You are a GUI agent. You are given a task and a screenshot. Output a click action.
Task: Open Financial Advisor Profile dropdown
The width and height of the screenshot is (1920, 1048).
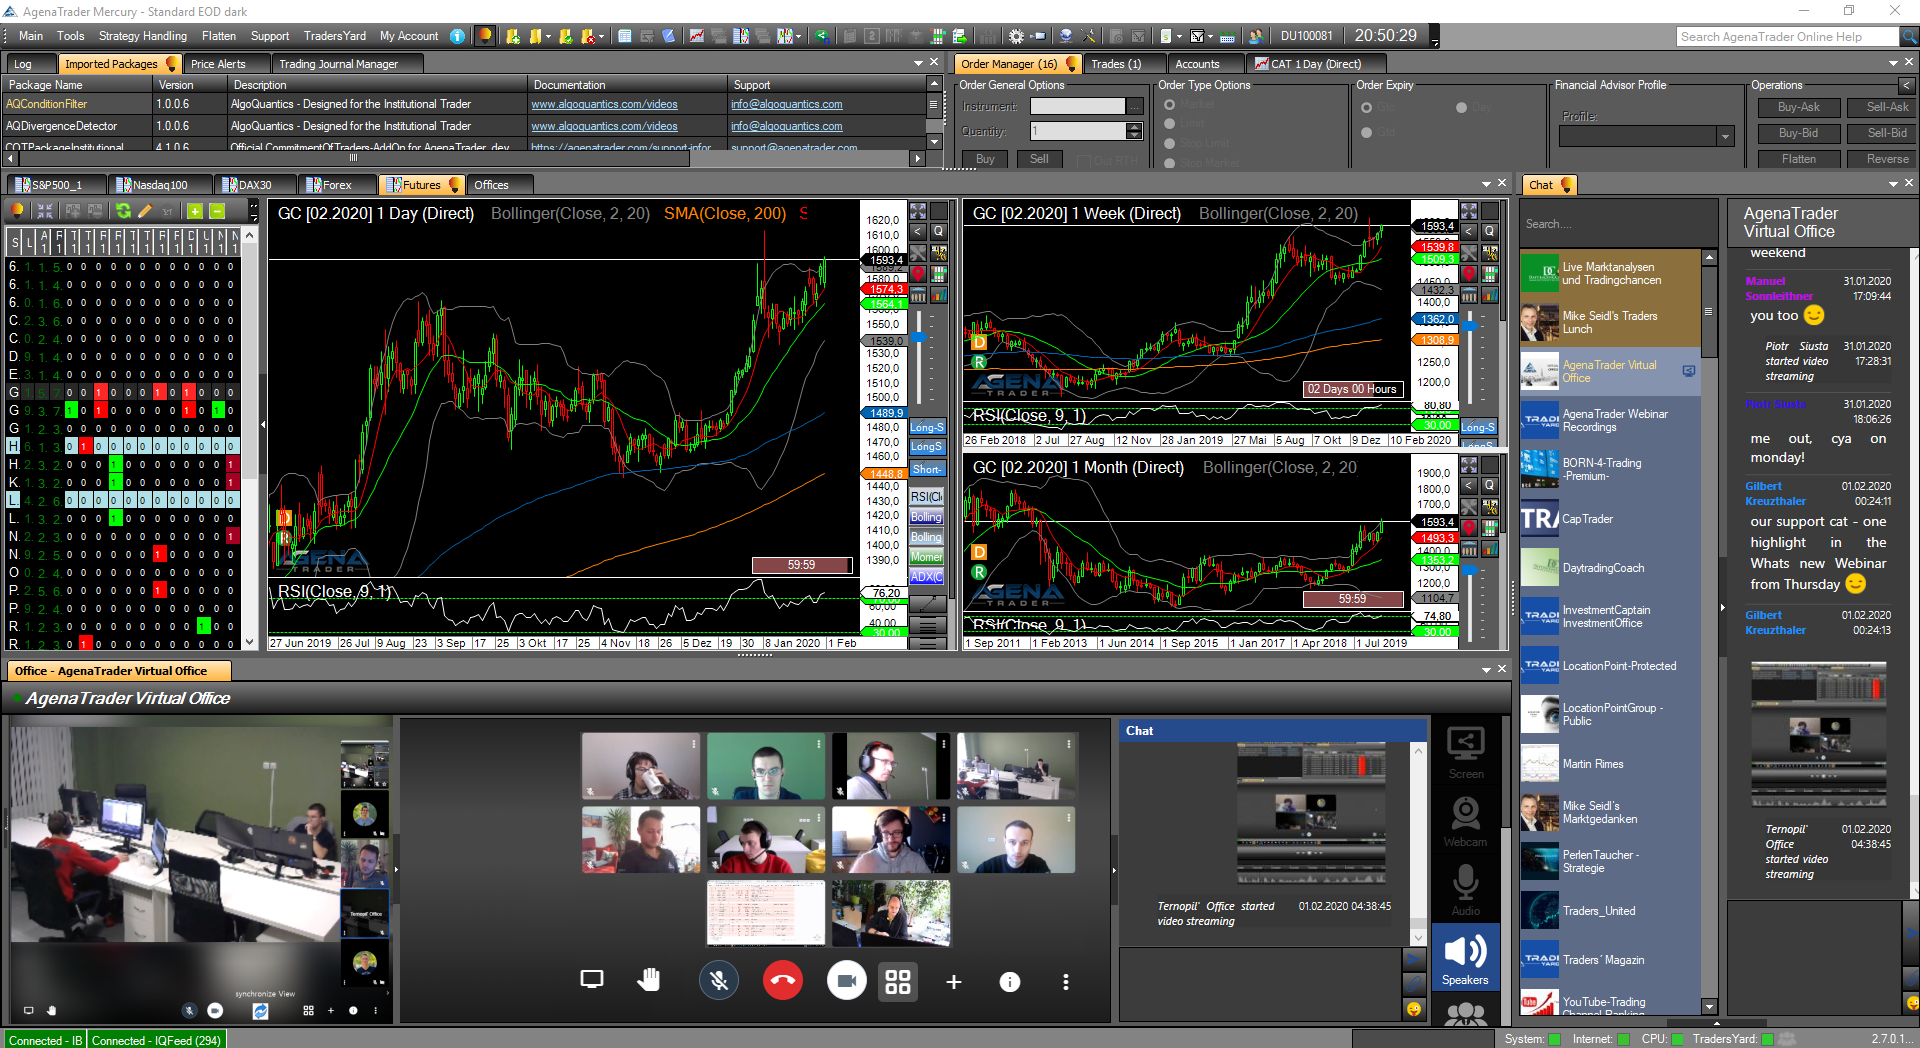tap(1725, 136)
